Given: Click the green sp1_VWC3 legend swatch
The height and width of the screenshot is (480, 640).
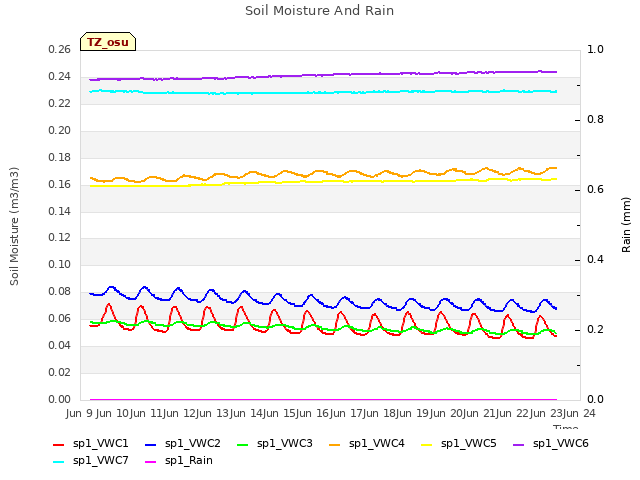Looking at the screenshot, I should pos(243,445).
